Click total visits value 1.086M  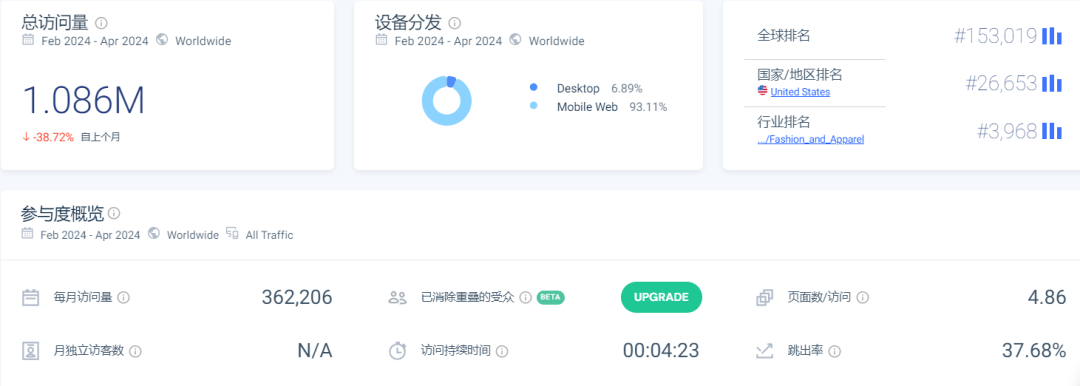tap(84, 101)
